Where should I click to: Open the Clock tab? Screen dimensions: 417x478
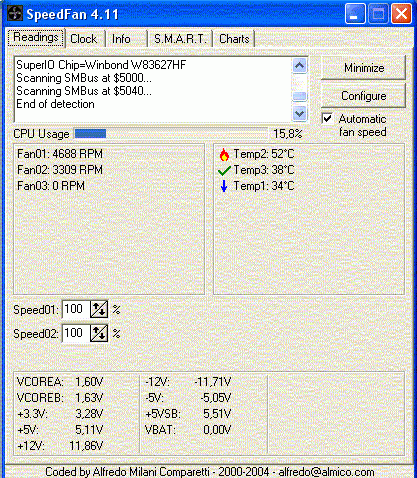[84, 39]
